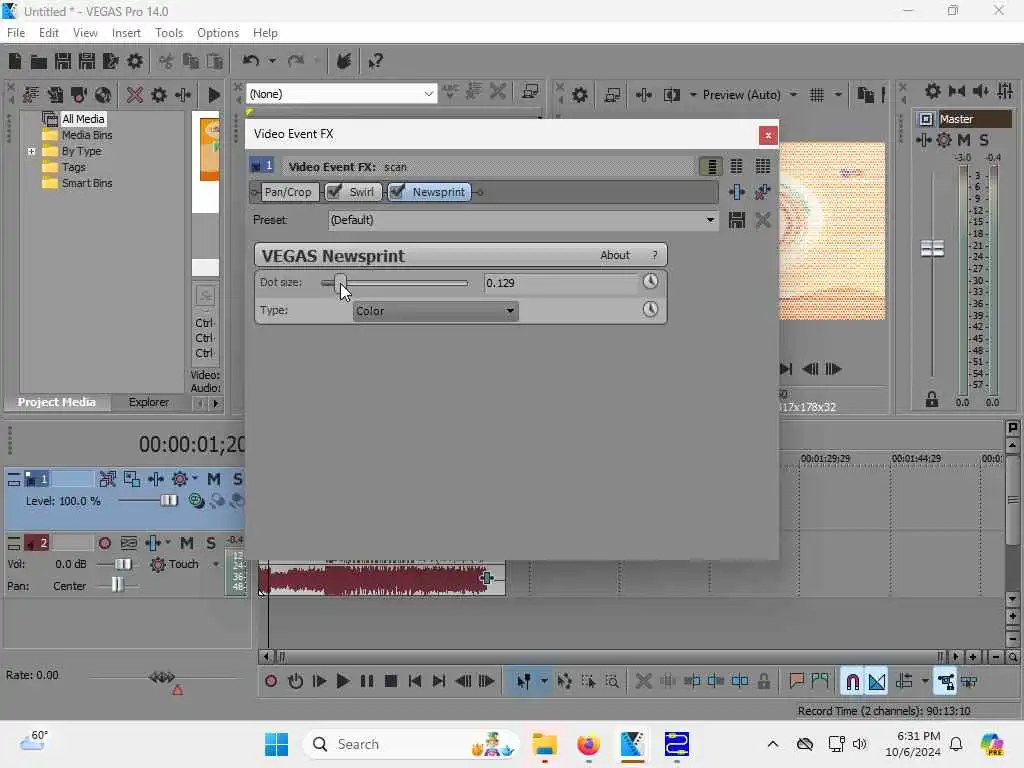Click the Windows taskbar Search box

410,744
